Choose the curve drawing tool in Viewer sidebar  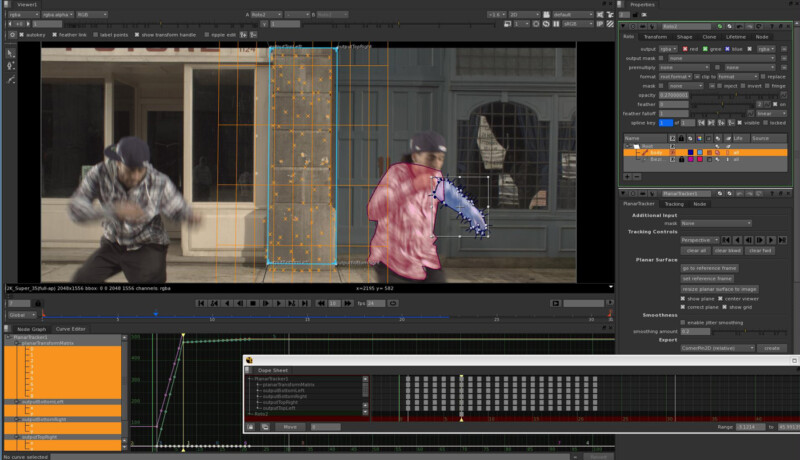click(11, 79)
